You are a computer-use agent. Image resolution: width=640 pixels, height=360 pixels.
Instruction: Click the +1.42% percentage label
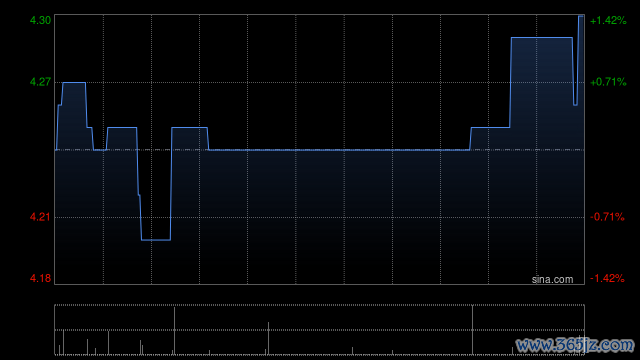pyautogui.click(x=608, y=20)
